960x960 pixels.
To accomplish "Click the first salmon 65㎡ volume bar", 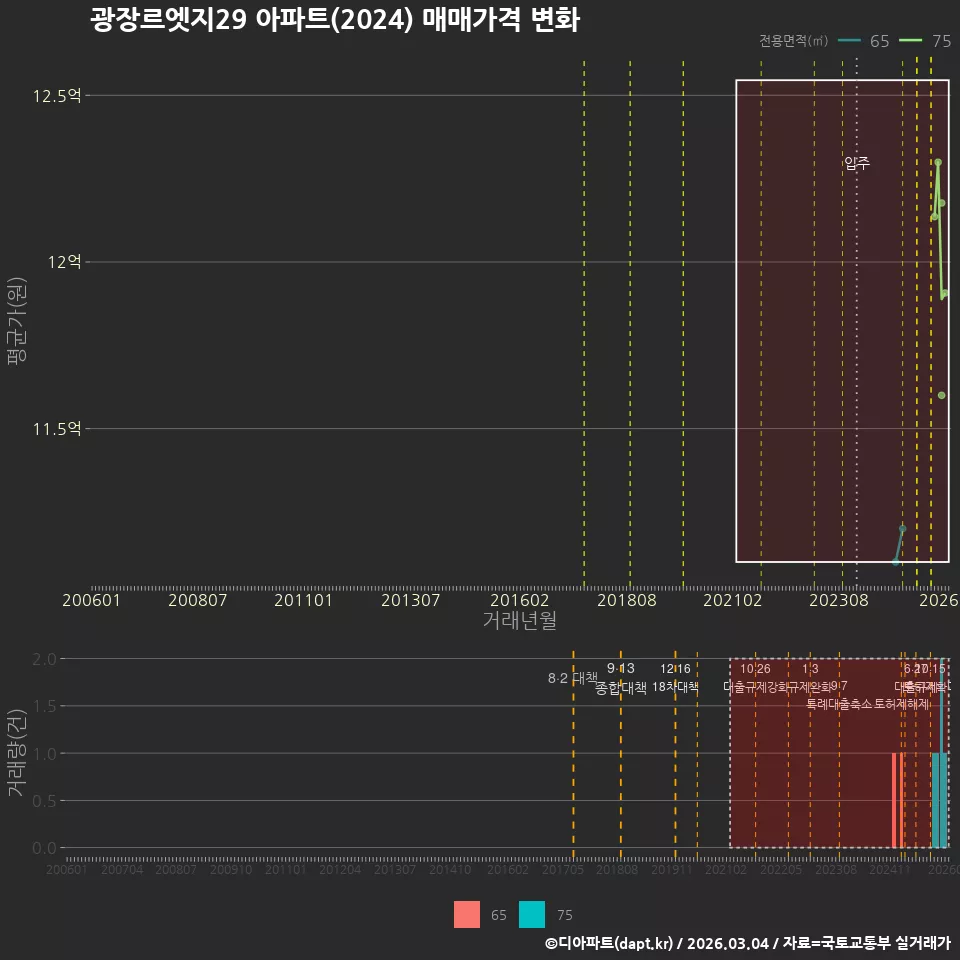I will pos(894,800).
